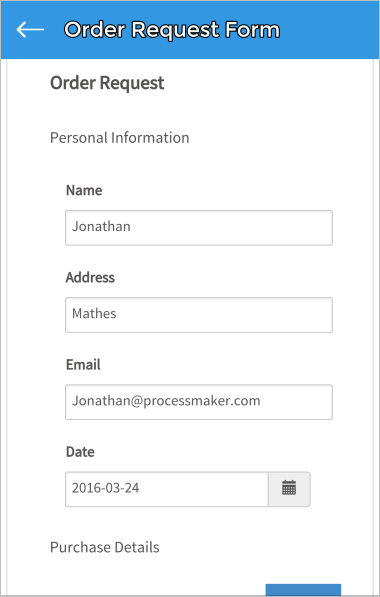This screenshot has height=597, width=380.
Task: Click the Date field label
Action: coord(80,452)
